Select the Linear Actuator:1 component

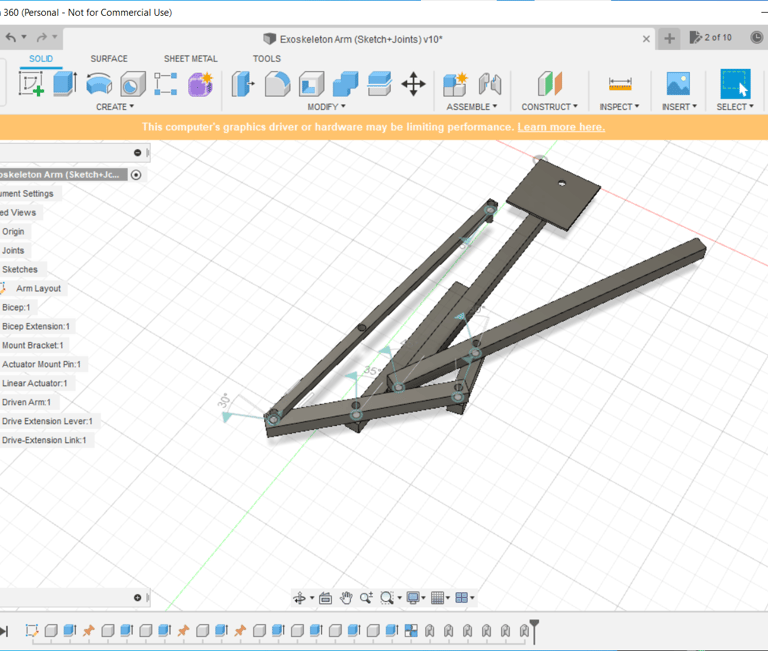click(35, 383)
